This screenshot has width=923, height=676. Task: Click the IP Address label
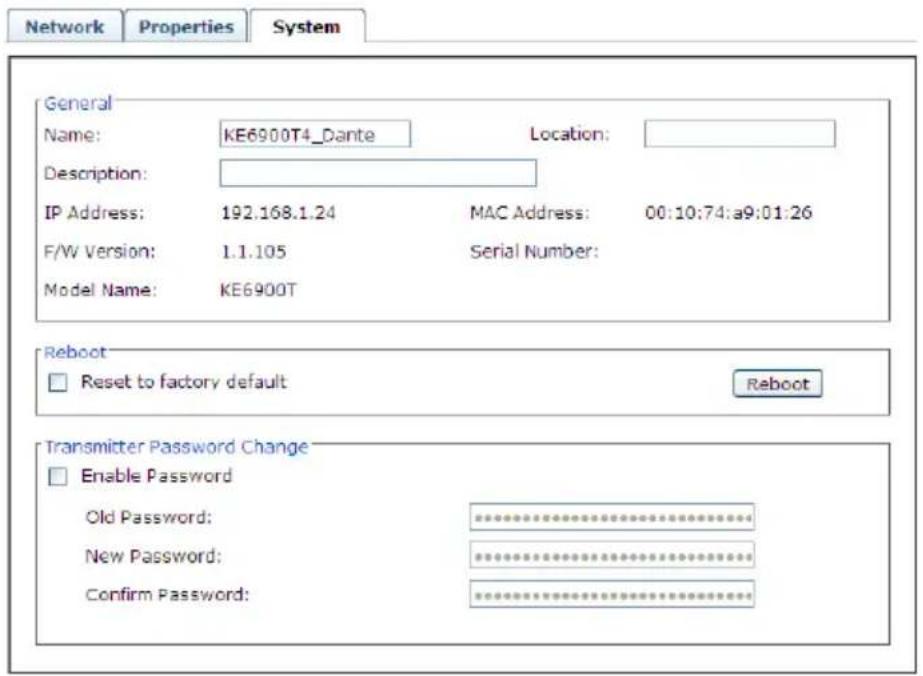pyautogui.click(x=94, y=213)
